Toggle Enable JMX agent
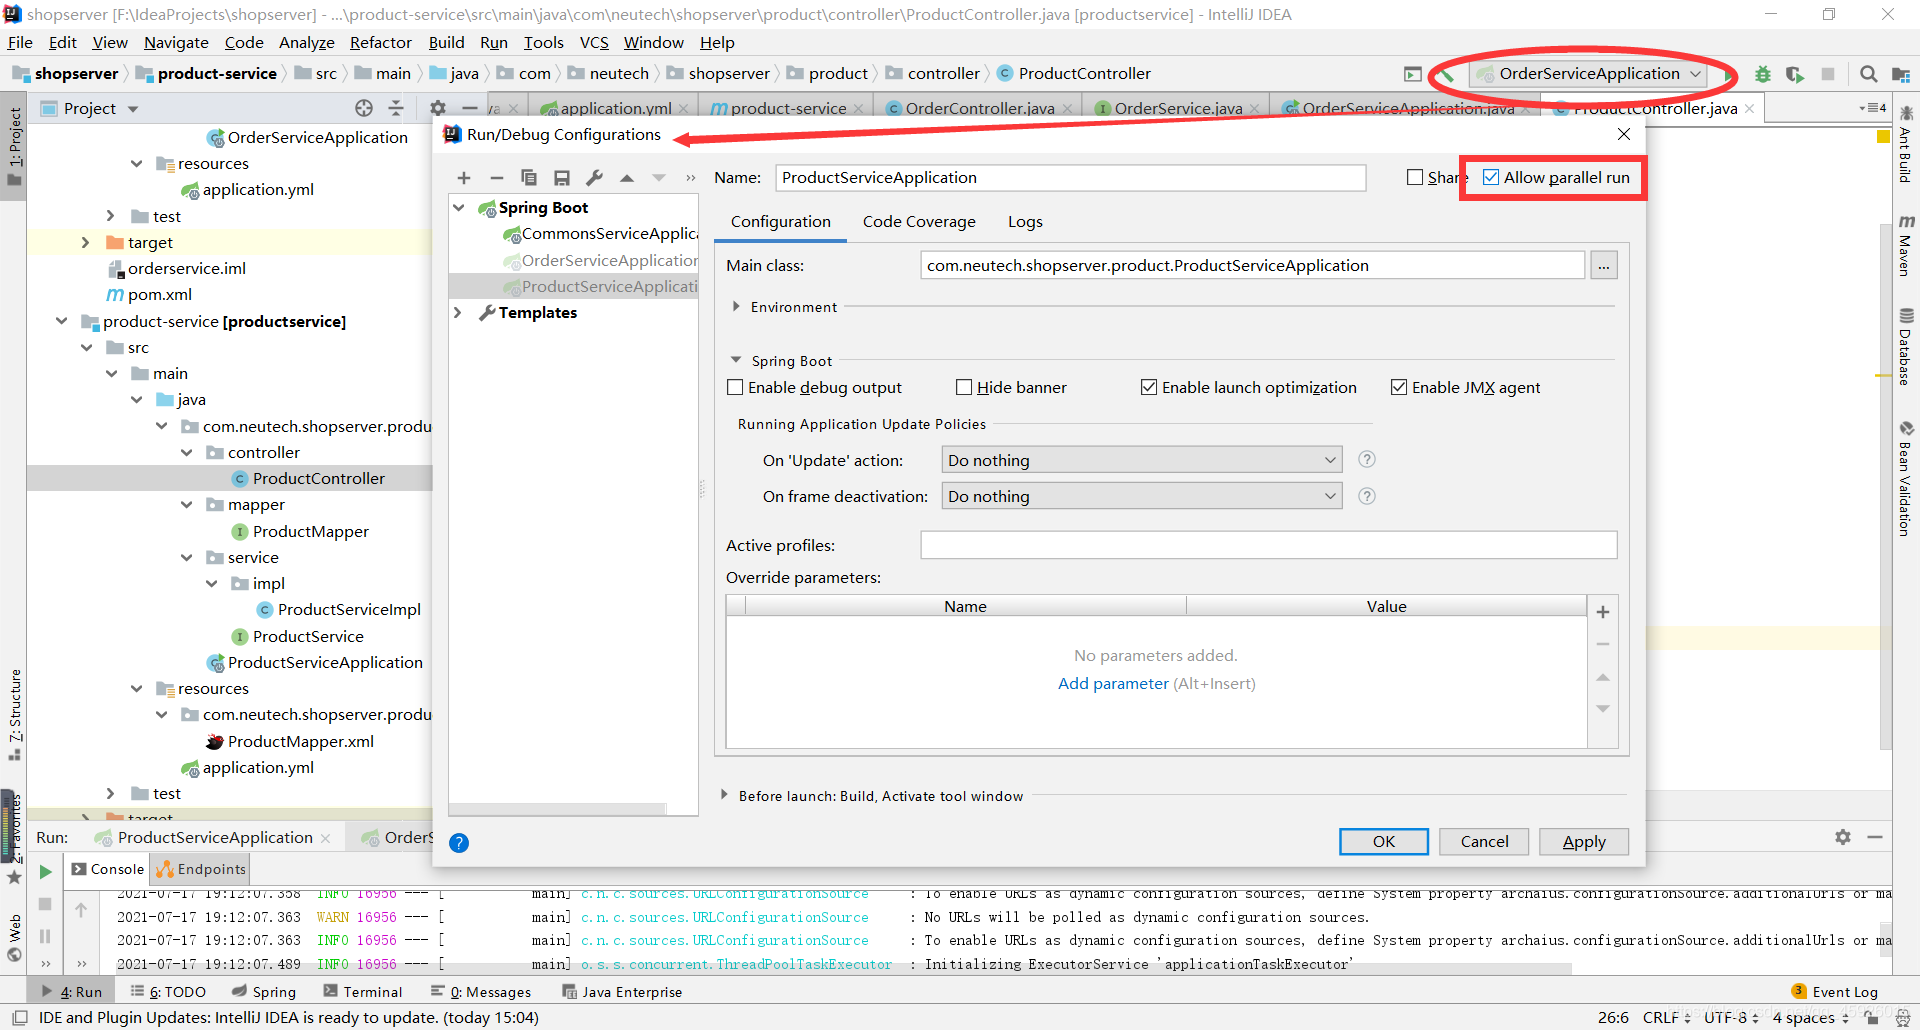The image size is (1920, 1030). pyautogui.click(x=1399, y=387)
